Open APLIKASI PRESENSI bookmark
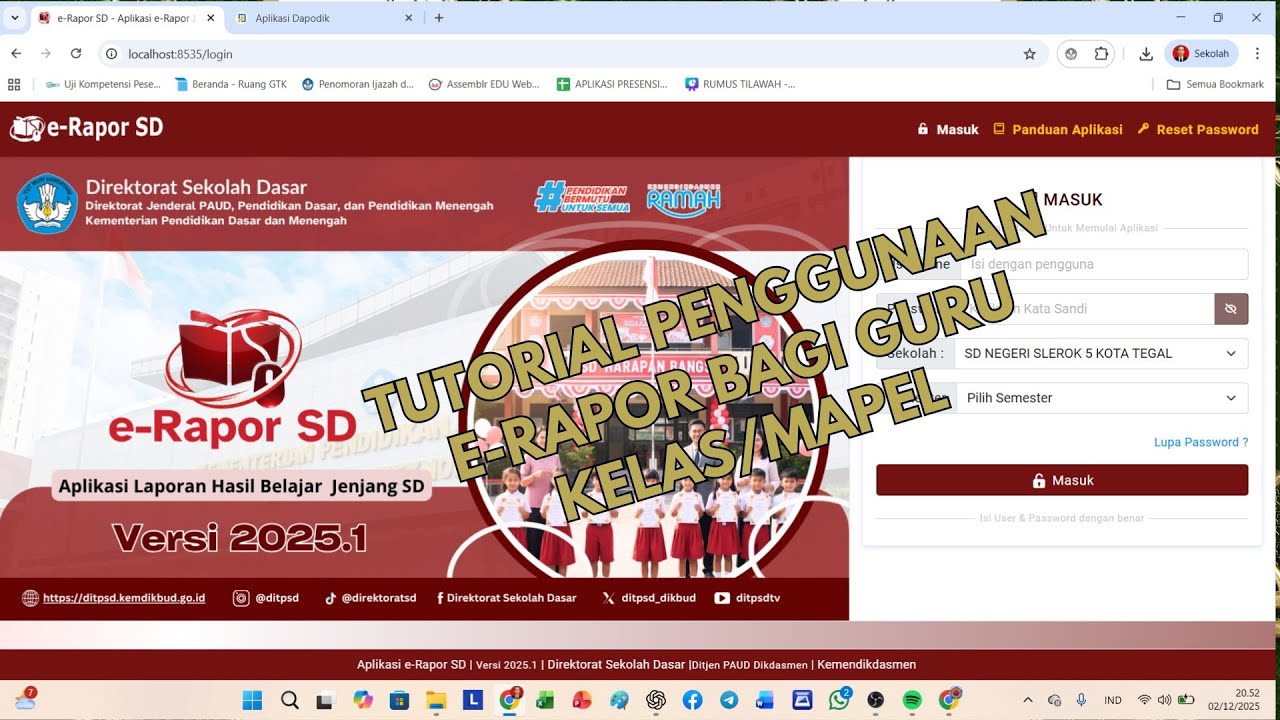This screenshot has width=1280, height=720. click(612, 84)
